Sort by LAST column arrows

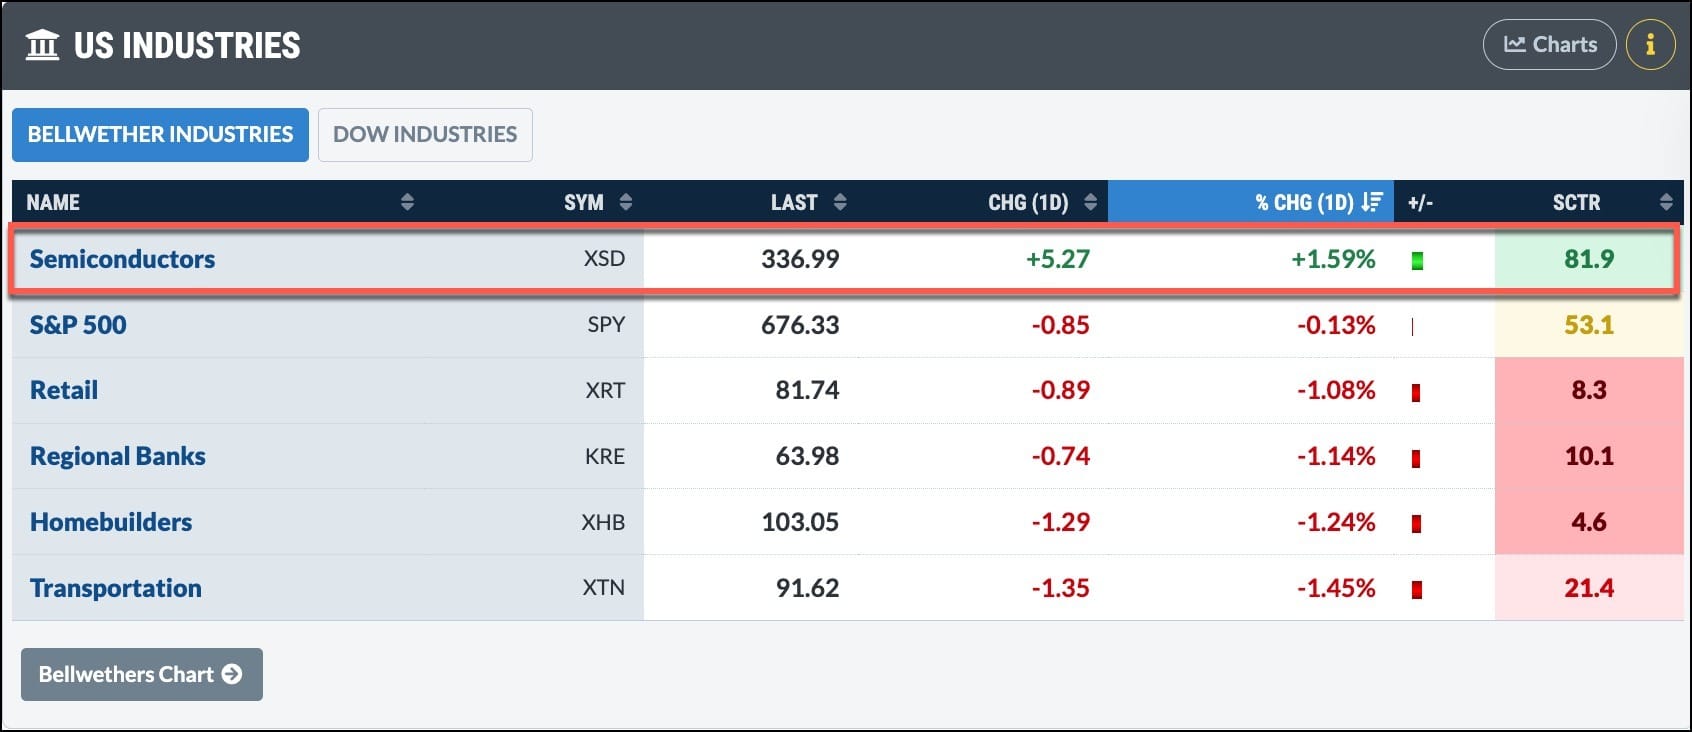(840, 202)
